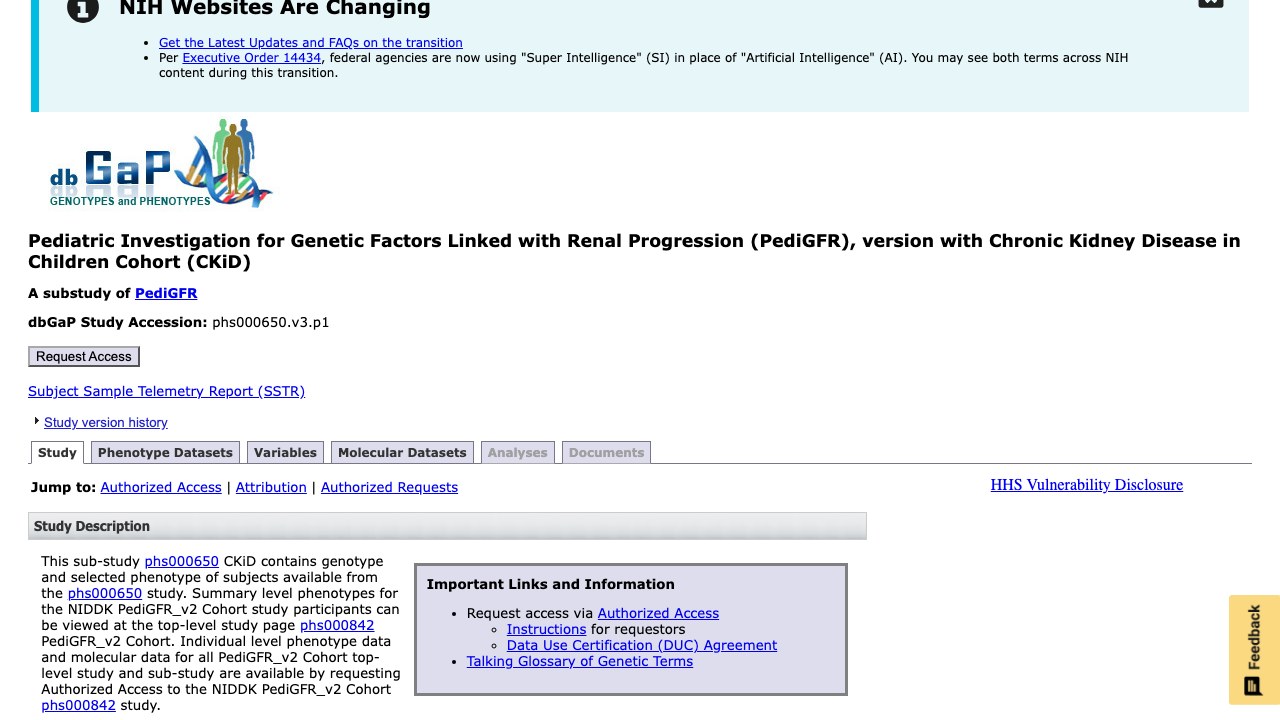Click the info icon beside NIH Websites Are Changing
The width and height of the screenshot is (1280, 720).
[83, 9]
